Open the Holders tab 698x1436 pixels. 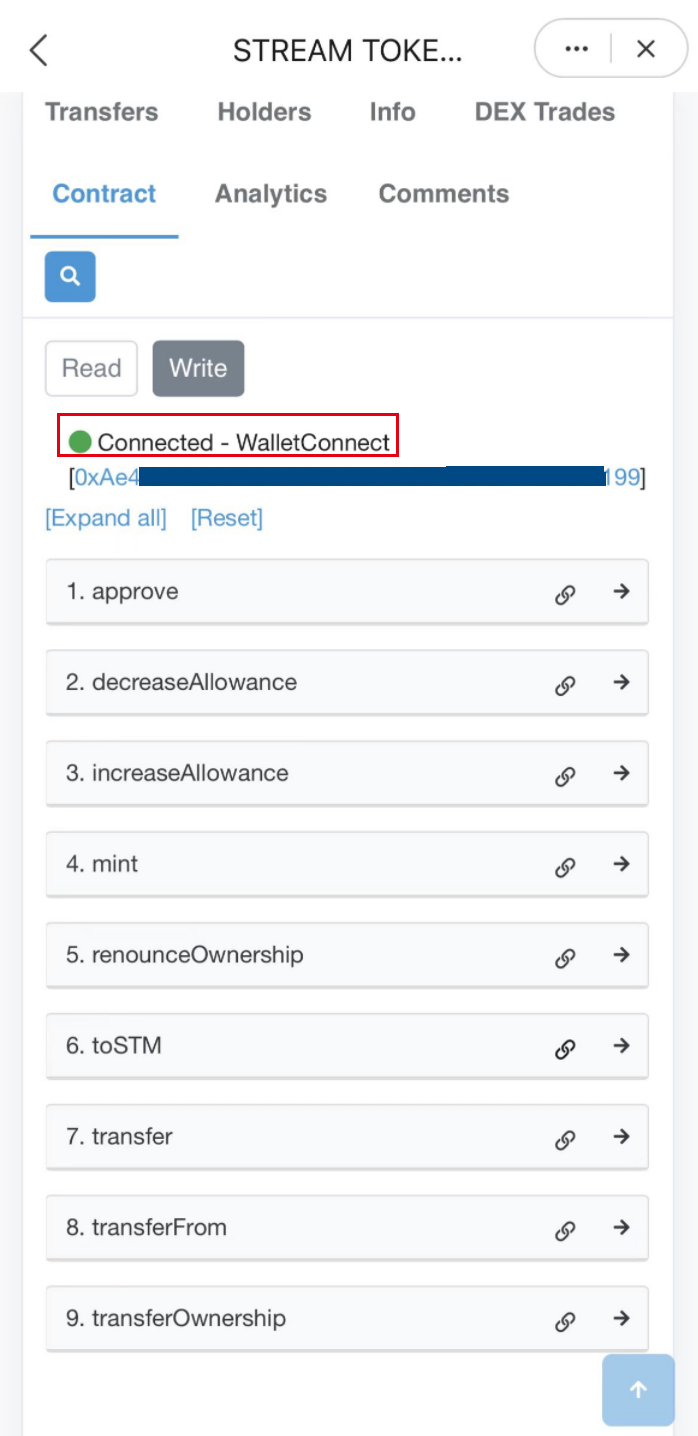tap(264, 112)
